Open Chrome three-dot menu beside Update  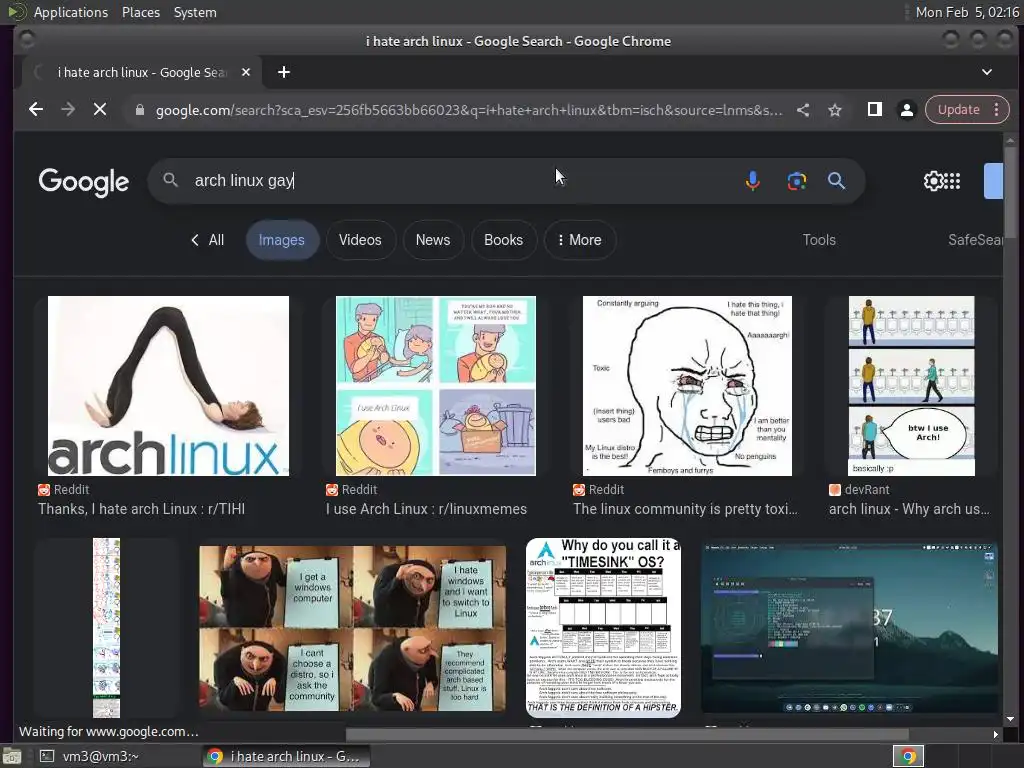pyautogui.click(x=997, y=110)
